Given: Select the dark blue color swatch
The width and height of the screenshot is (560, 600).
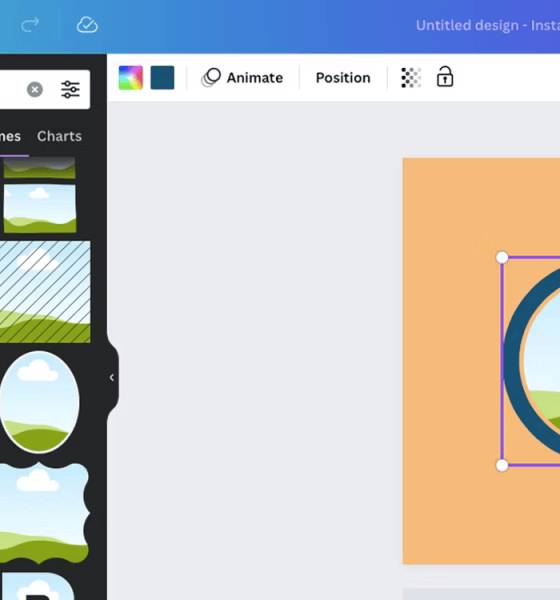Looking at the screenshot, I should tap(162, 78).
